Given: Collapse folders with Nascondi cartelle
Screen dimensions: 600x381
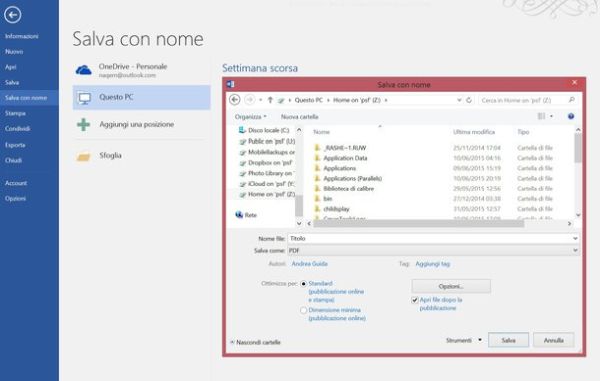Looking at the screenshot, I should tap(255, 342).
